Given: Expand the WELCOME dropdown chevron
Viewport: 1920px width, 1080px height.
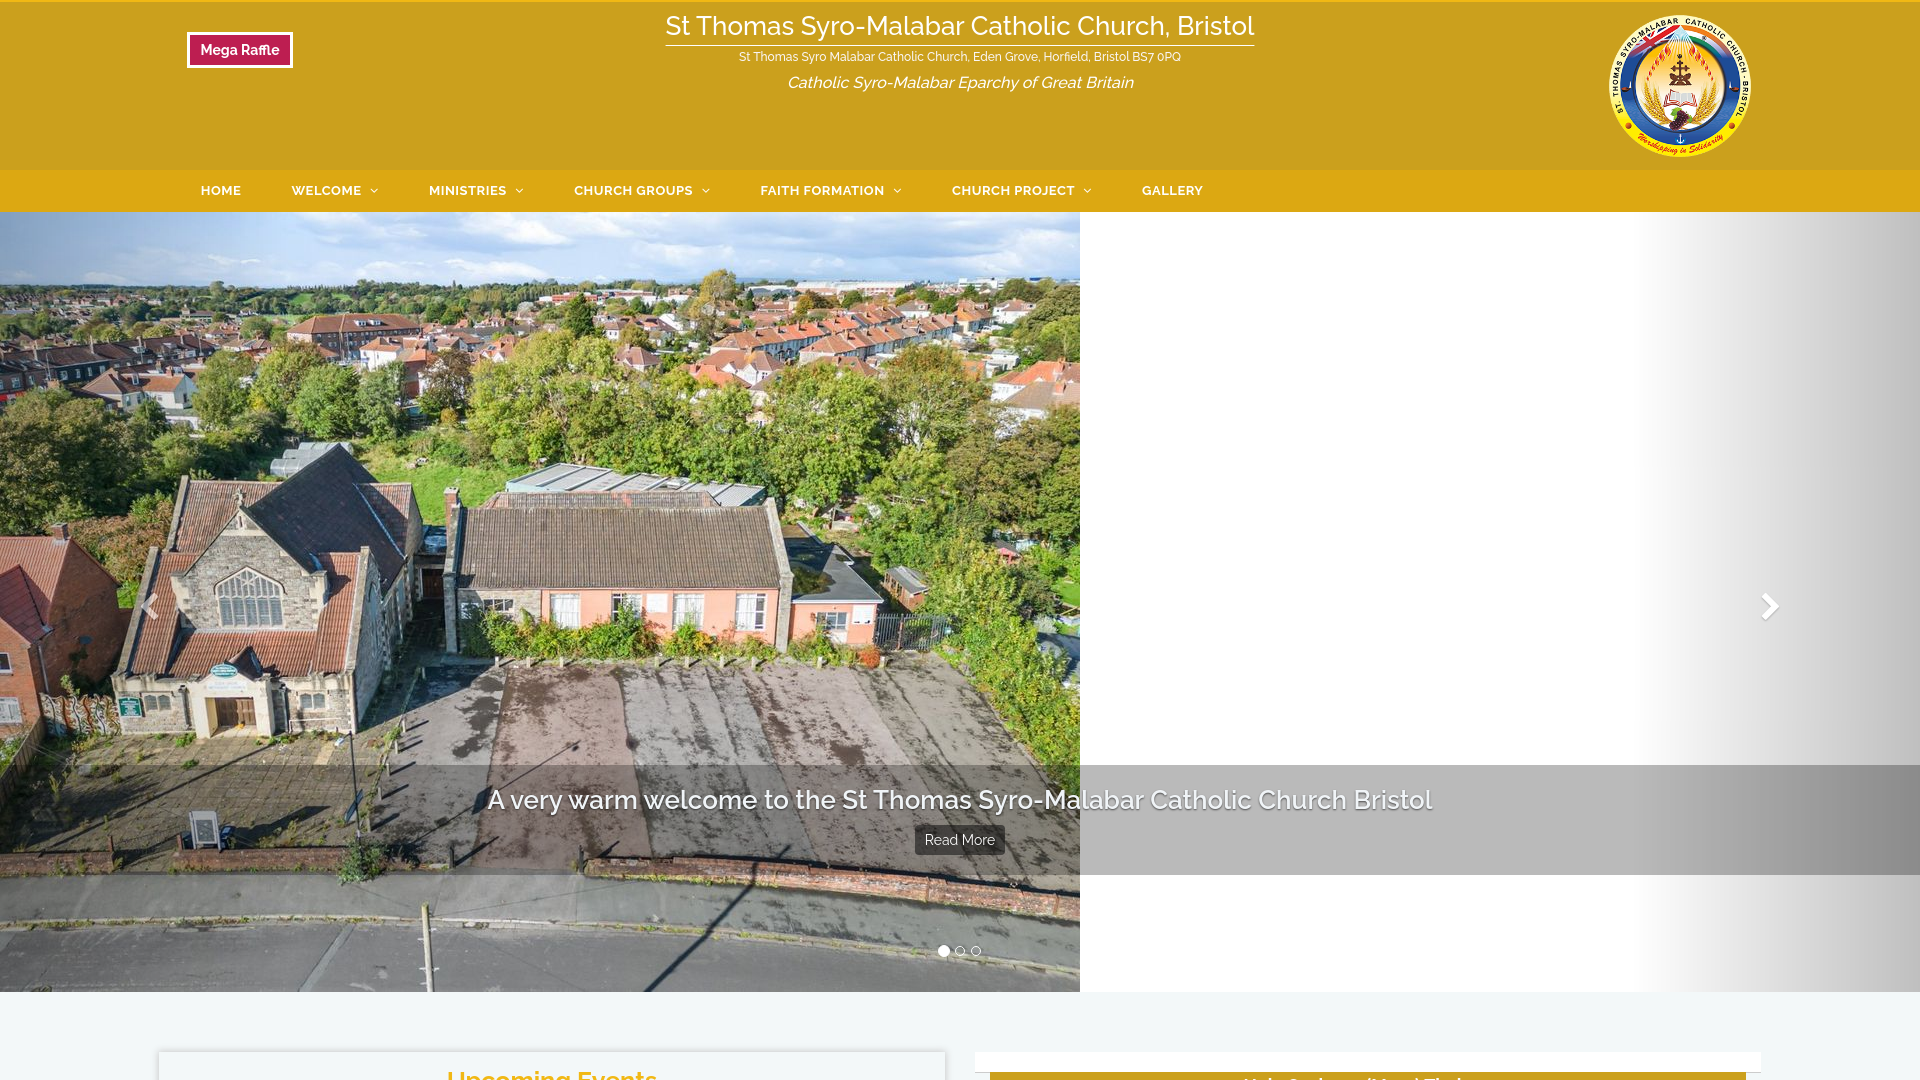Looking at the screenshot, I should coord(374,191).
